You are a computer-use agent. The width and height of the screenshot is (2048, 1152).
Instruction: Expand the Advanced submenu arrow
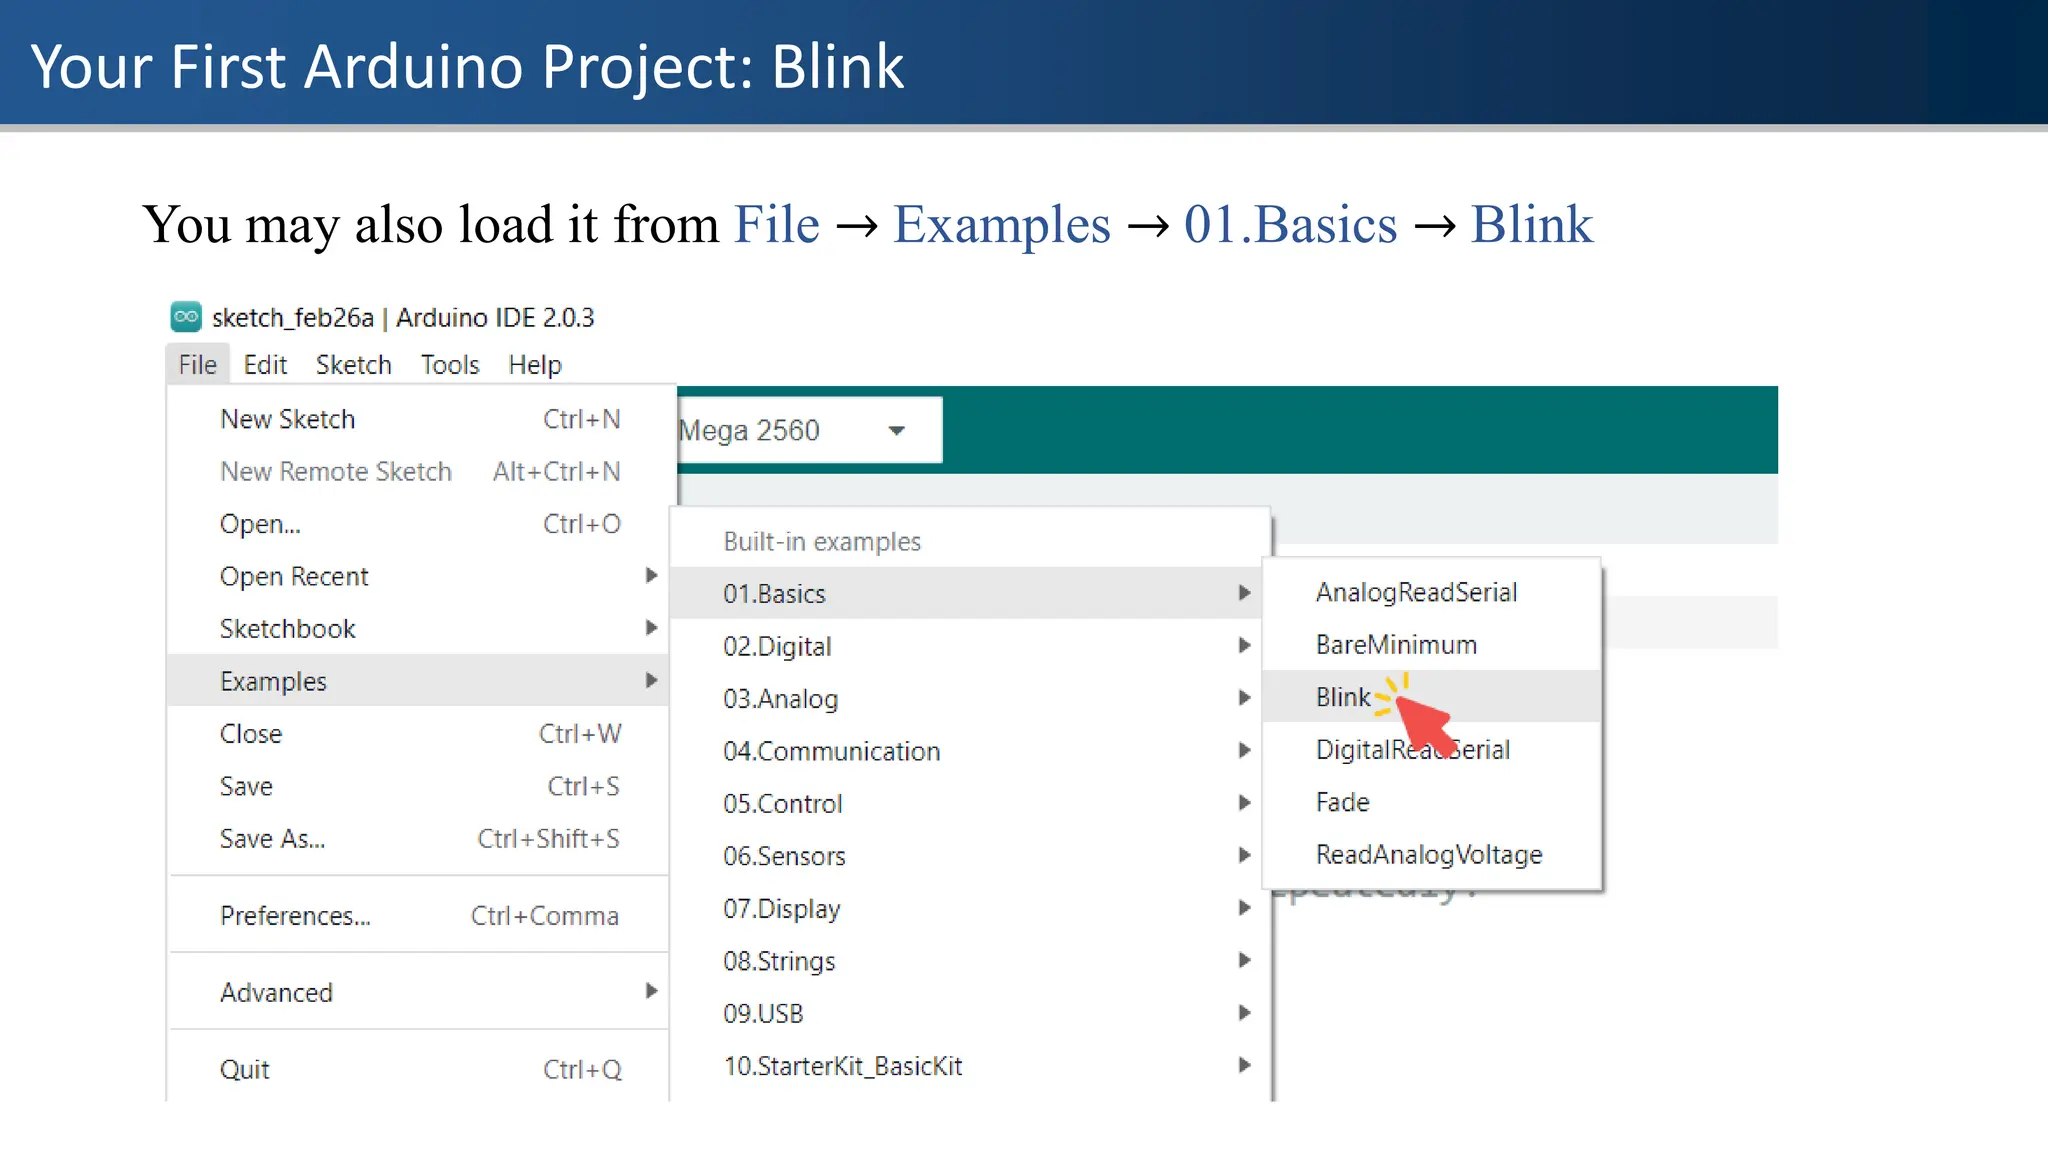[x=651, y=992]
